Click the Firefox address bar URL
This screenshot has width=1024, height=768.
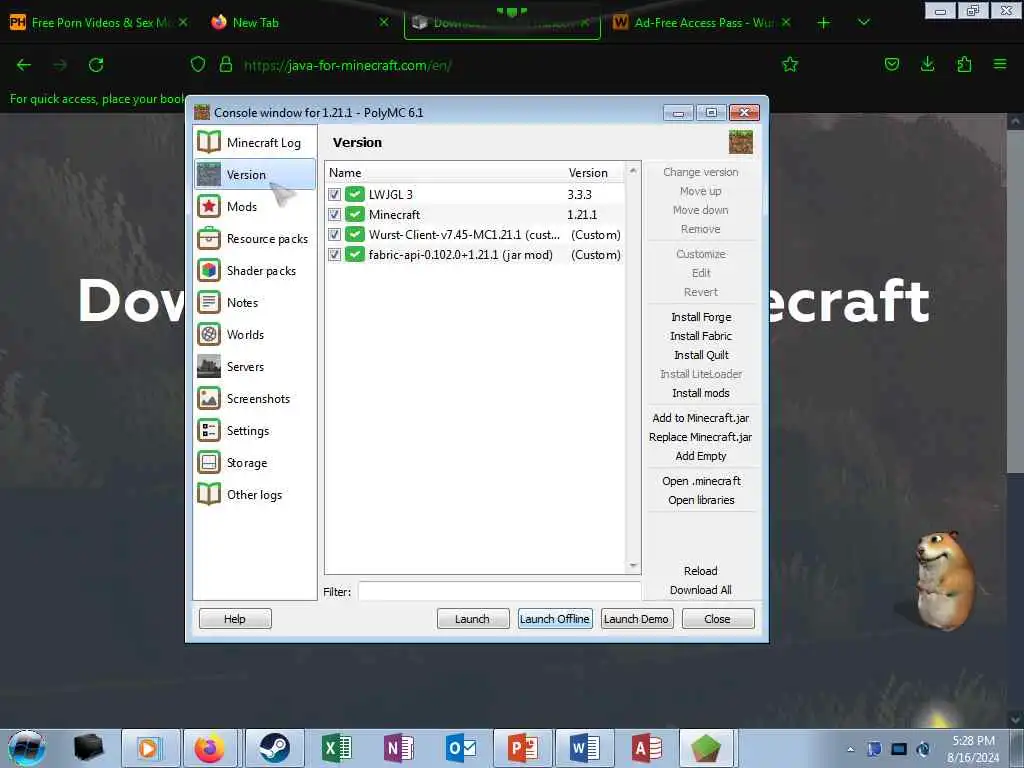coord(347,65)
